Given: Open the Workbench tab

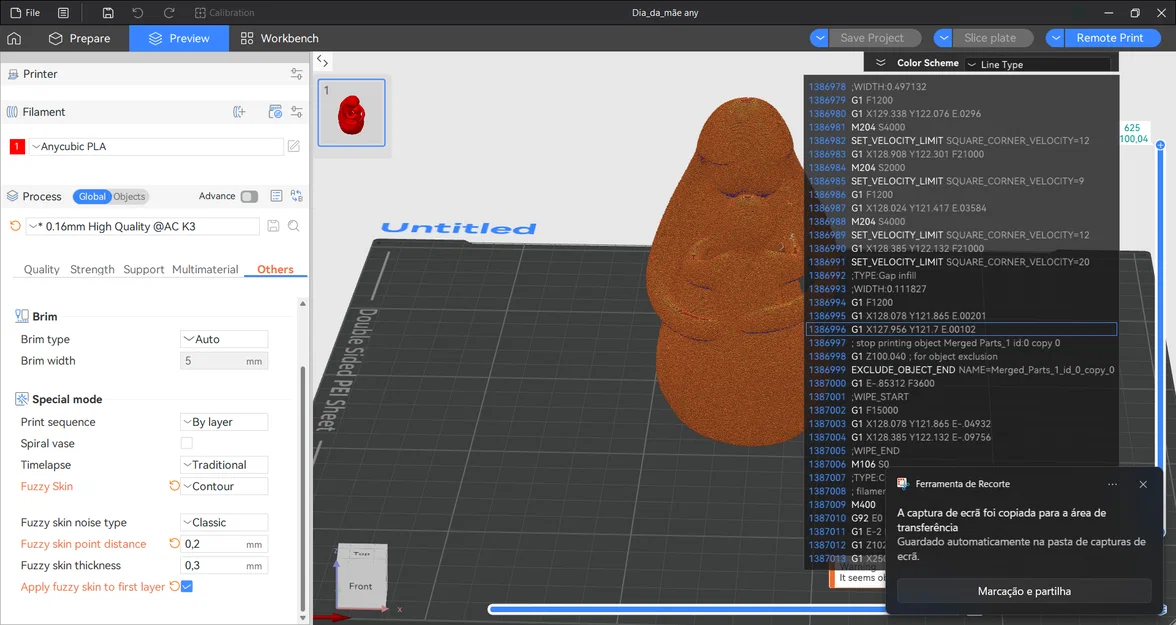Looking at the screenshot, I should pyautogui.click(x=279, y=38).
